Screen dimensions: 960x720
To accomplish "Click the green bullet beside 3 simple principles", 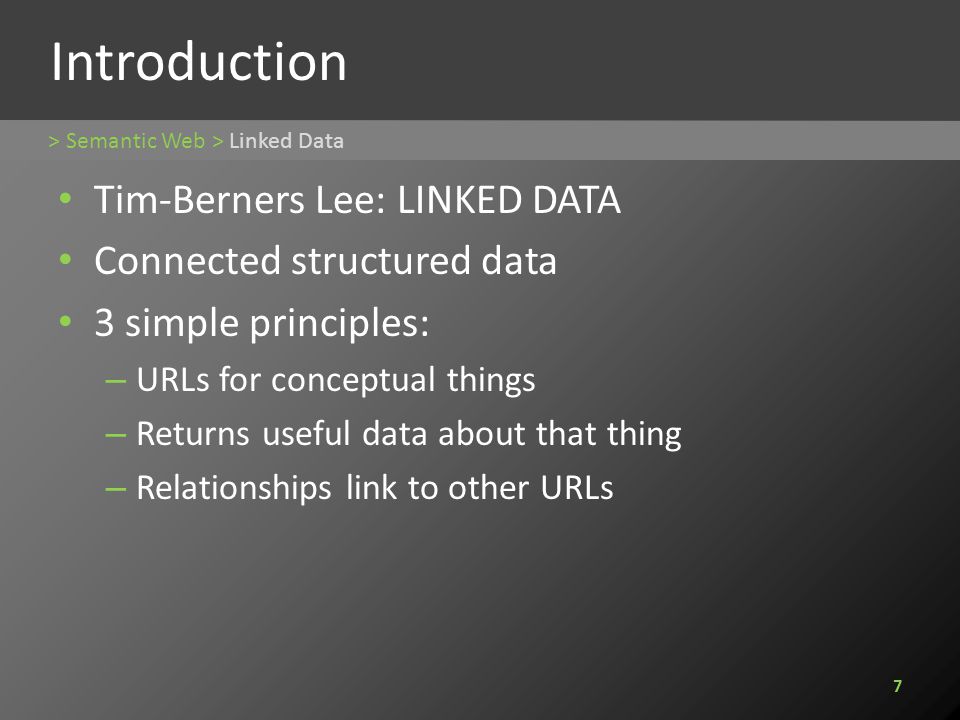I will pyautogui.click(x=66, y=321).
